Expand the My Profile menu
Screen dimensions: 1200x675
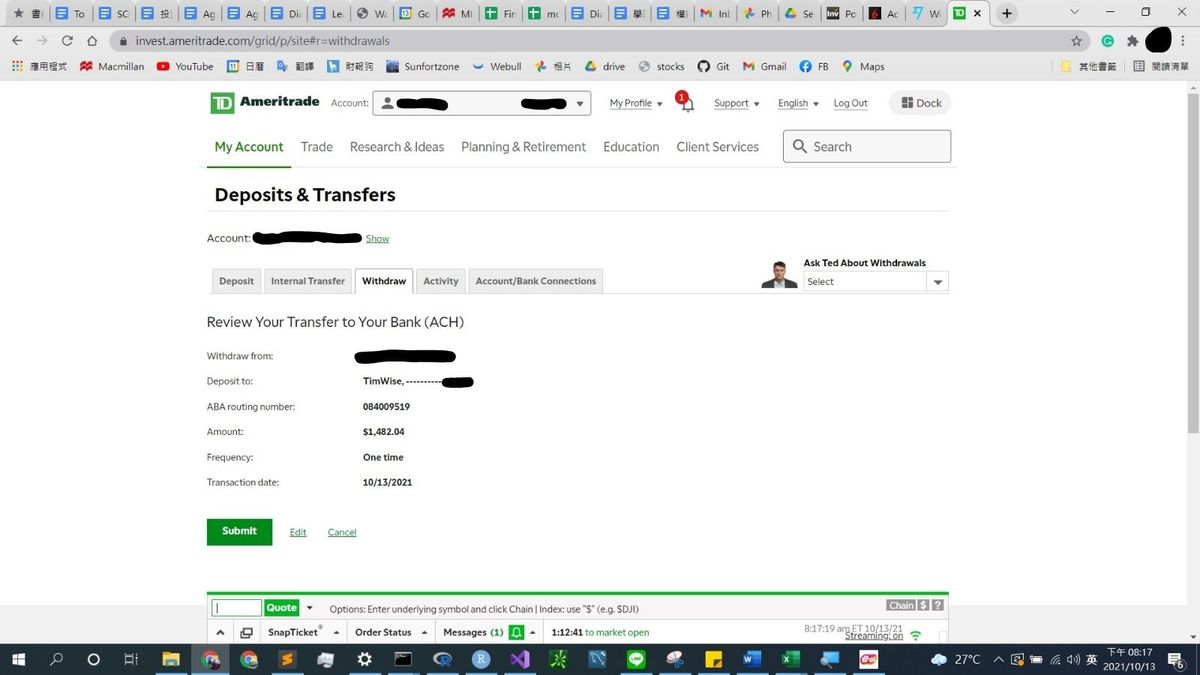point(636,103)
